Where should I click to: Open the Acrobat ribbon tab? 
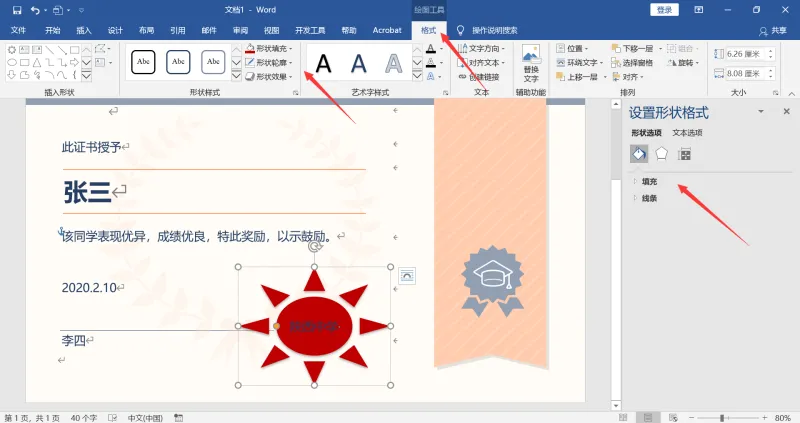tap(387, 30)
